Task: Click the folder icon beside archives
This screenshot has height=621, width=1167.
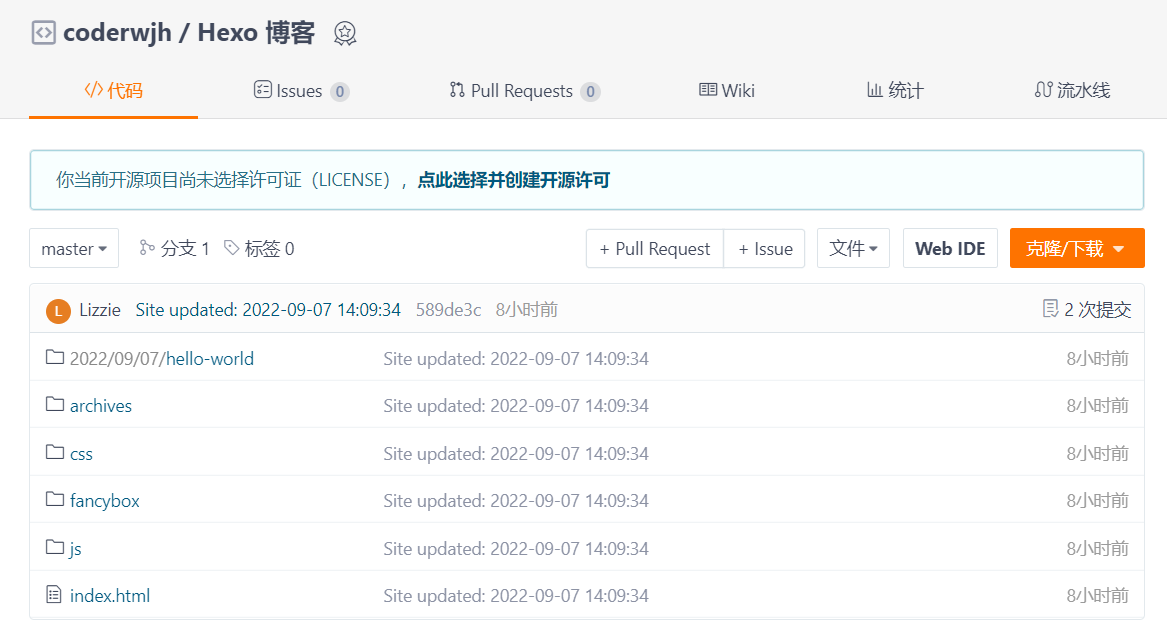Action: (55, 405)
